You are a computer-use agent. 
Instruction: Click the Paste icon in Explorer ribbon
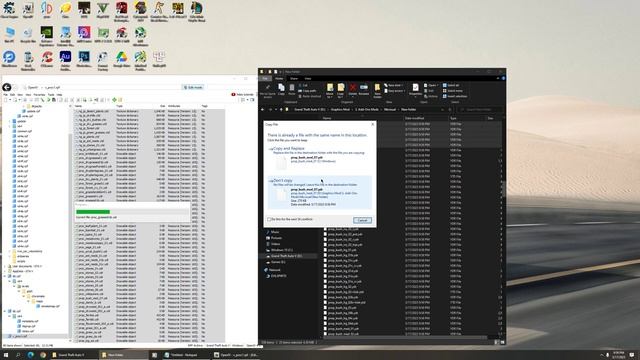pos(292,90)
